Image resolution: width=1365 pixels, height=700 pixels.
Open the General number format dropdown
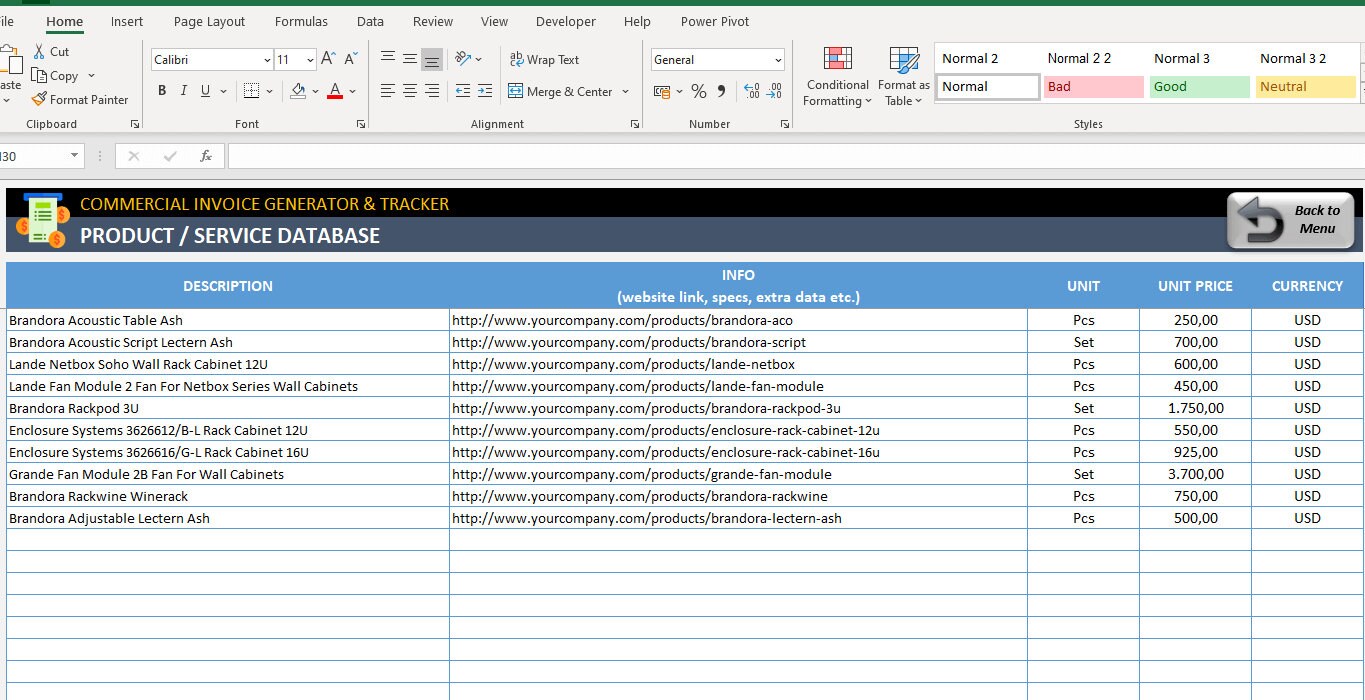(x=779, y=59)
